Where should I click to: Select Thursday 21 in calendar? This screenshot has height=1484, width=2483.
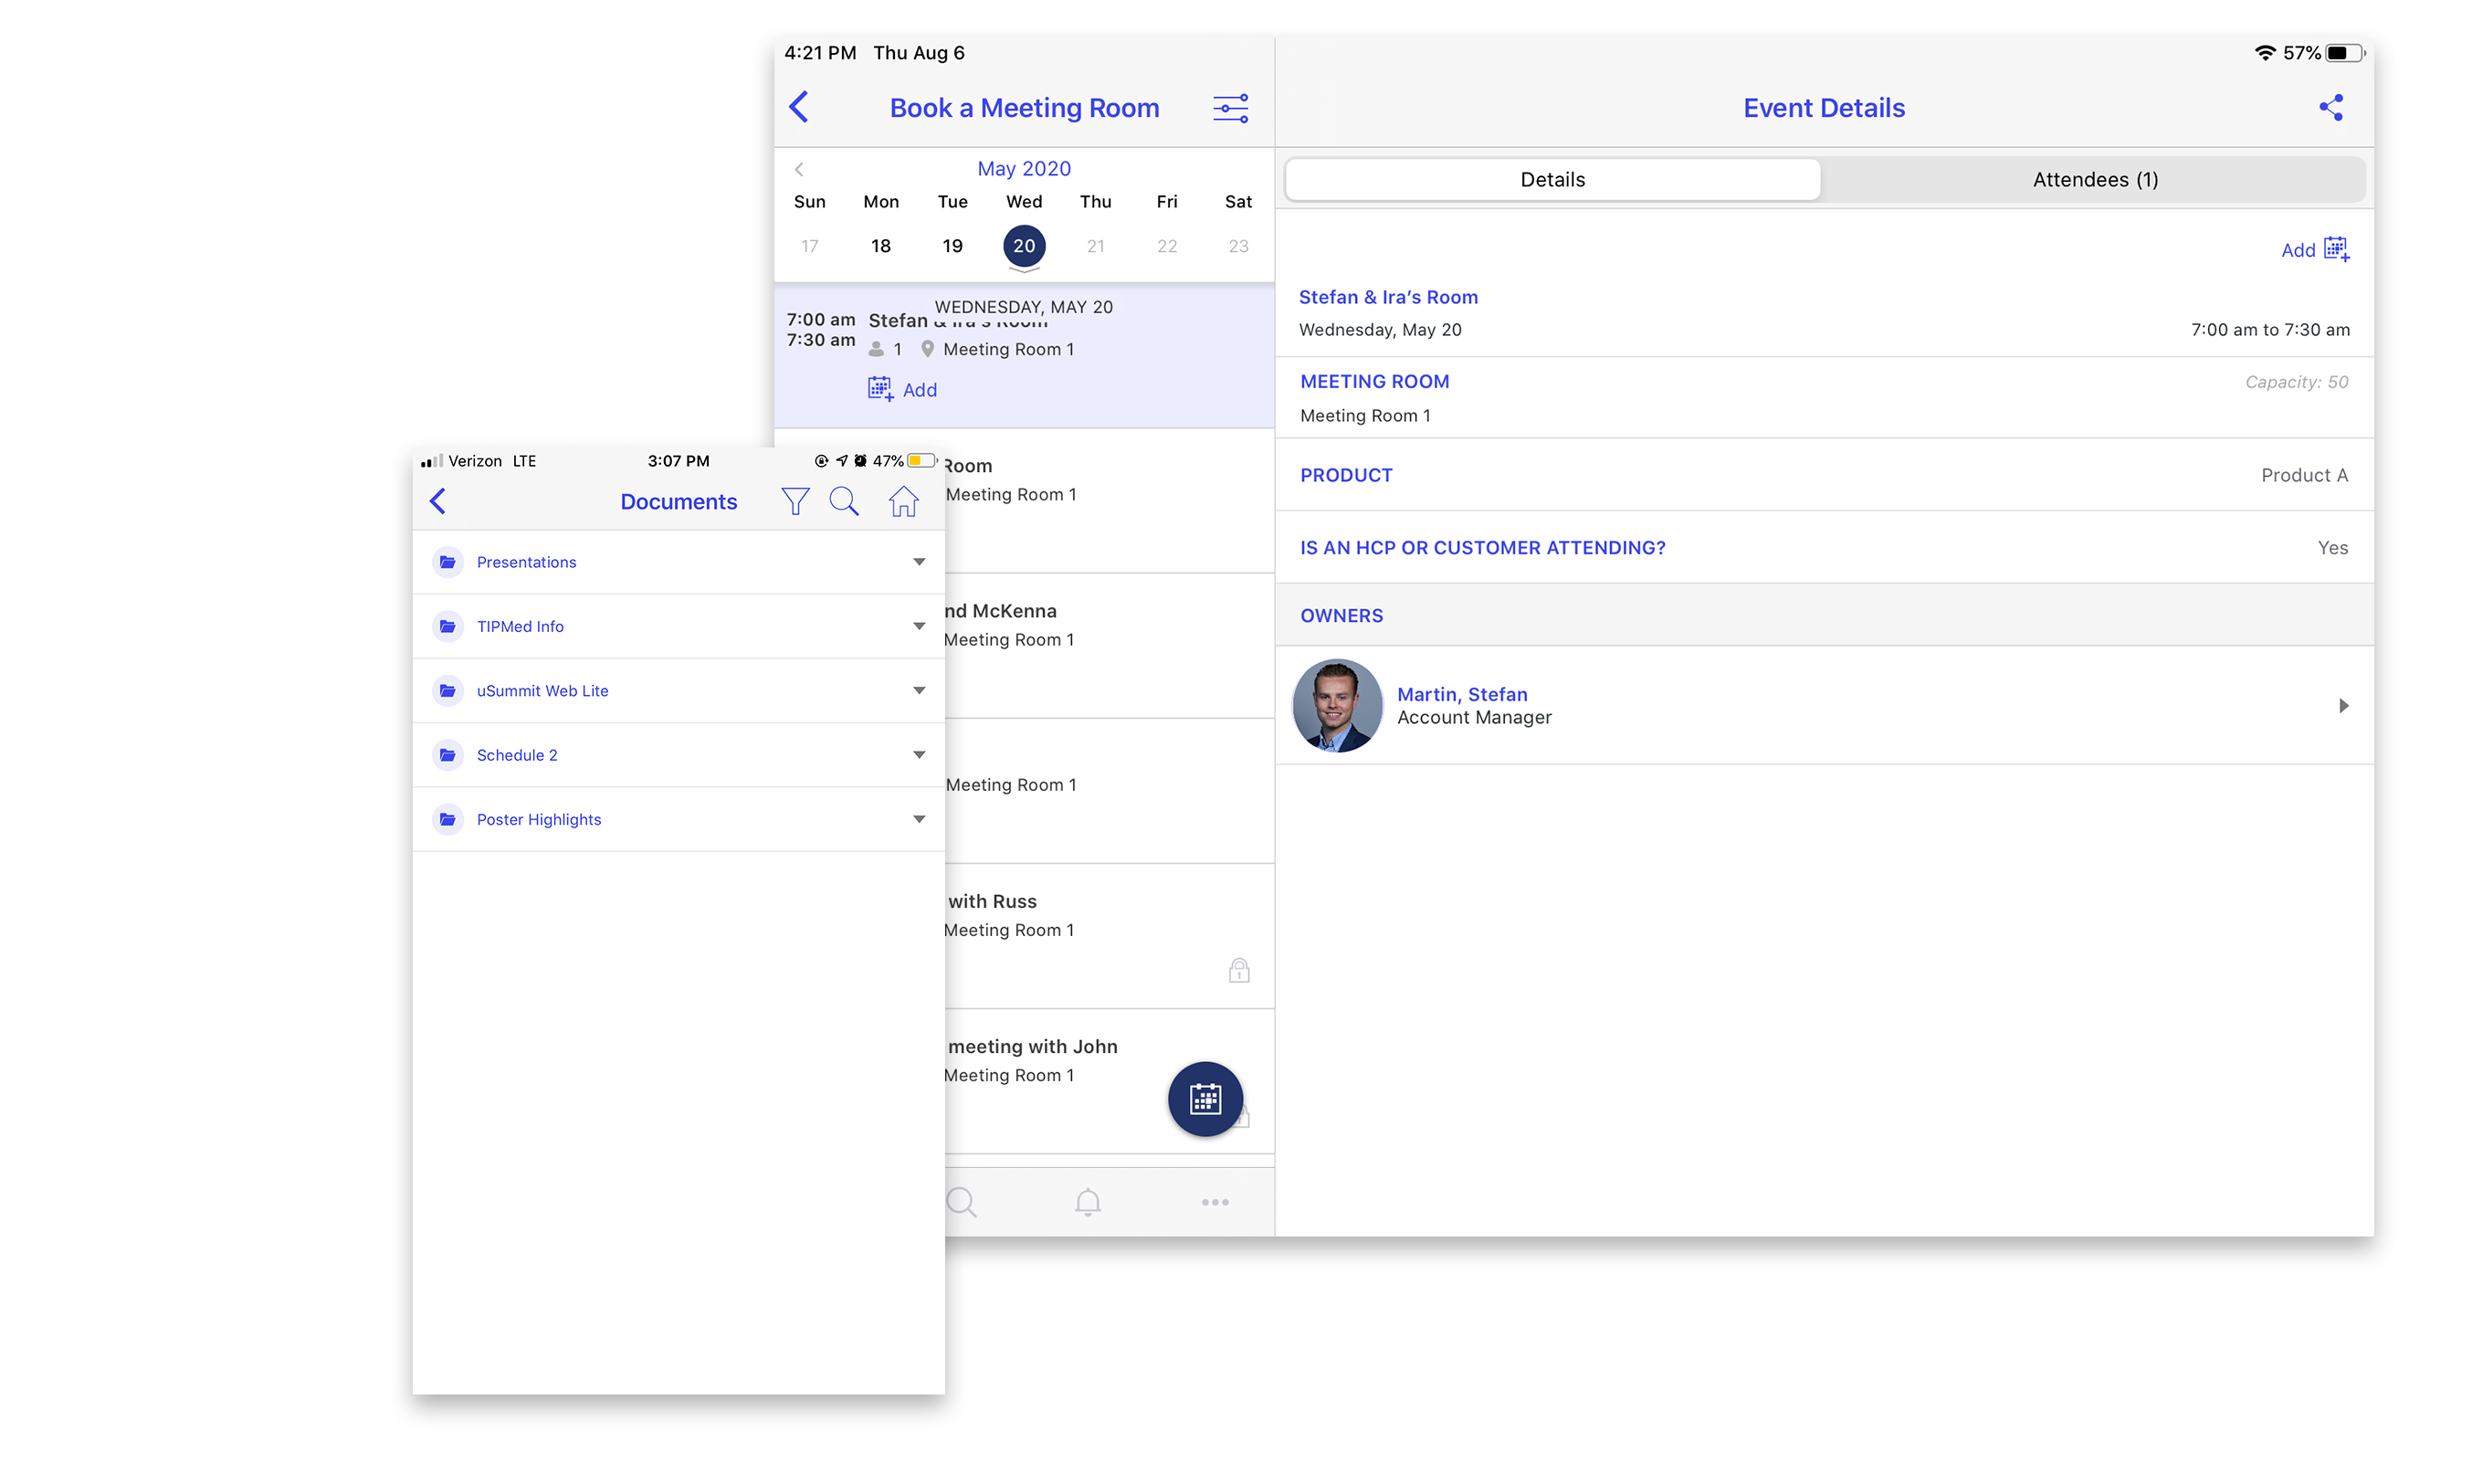click(1095, 246)
